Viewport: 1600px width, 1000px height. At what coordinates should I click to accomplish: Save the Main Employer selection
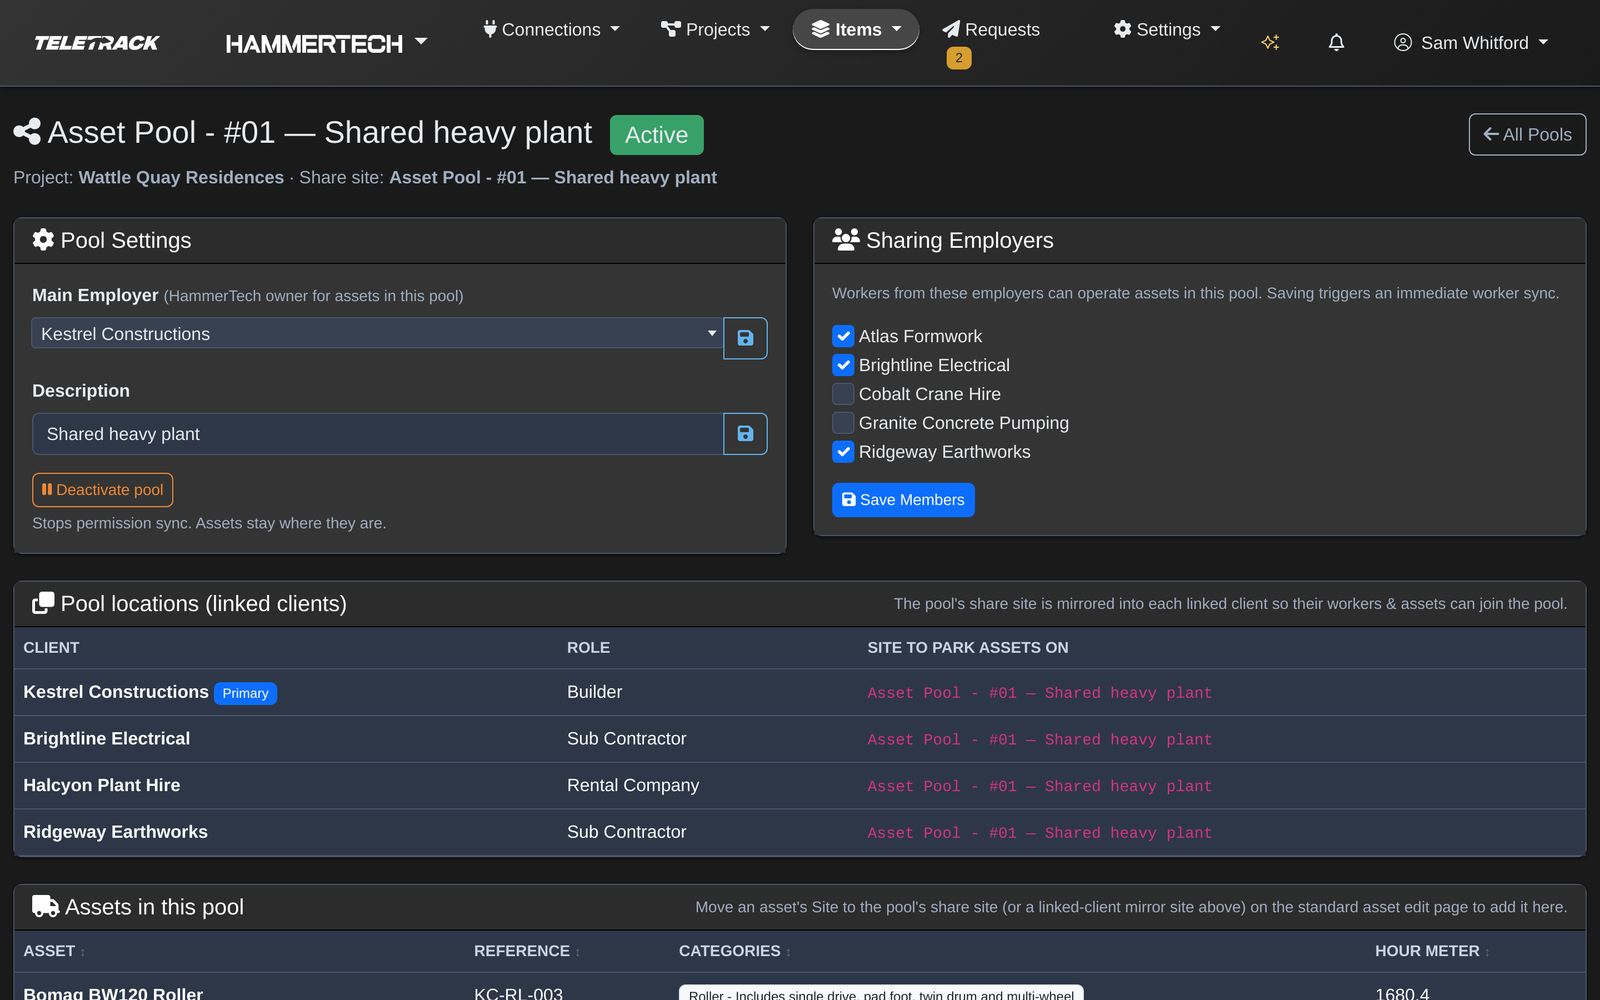745,338
